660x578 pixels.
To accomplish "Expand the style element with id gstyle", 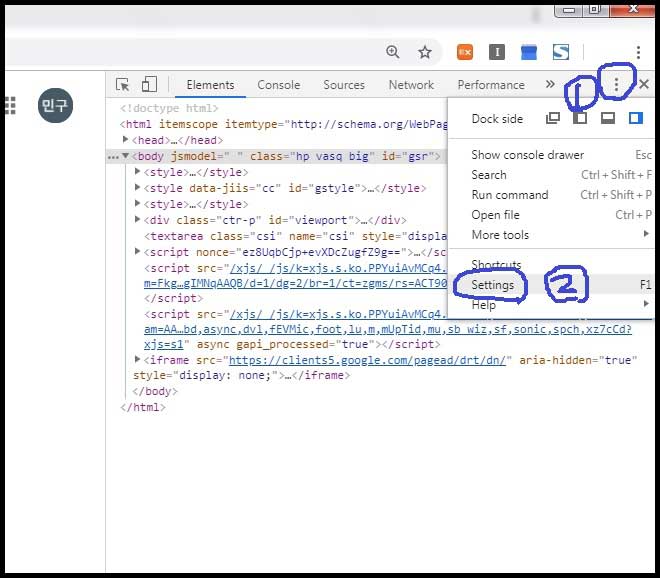I will [x=137, y=187].
